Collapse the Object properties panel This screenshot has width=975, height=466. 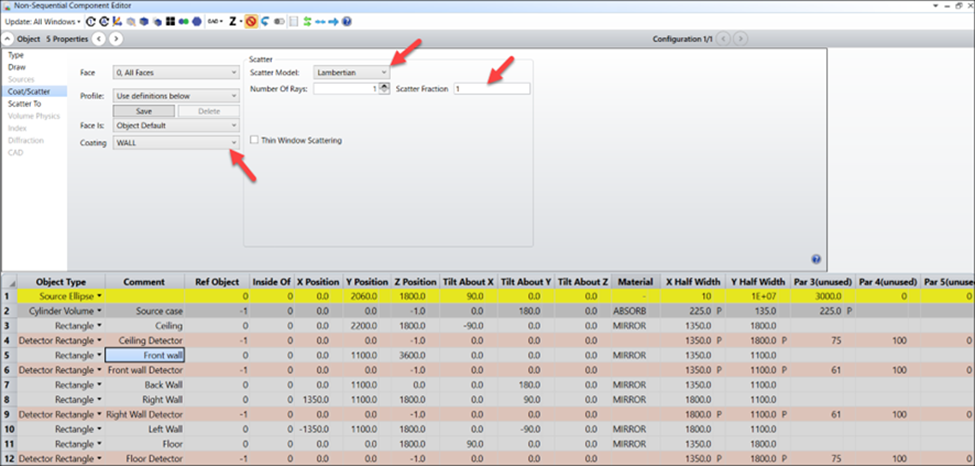pyautogui.click(x=8, y=39)
